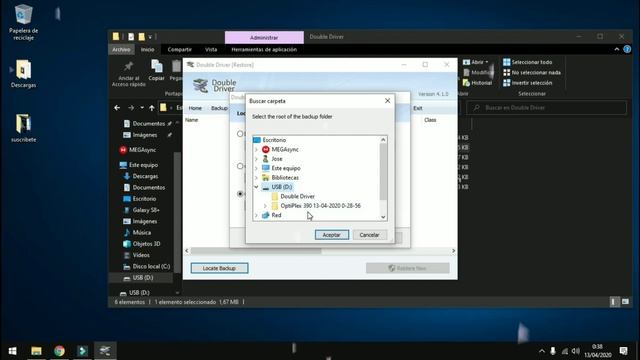
Task: Expand the Red node in folder tree
Action: (x=256, y=215)
